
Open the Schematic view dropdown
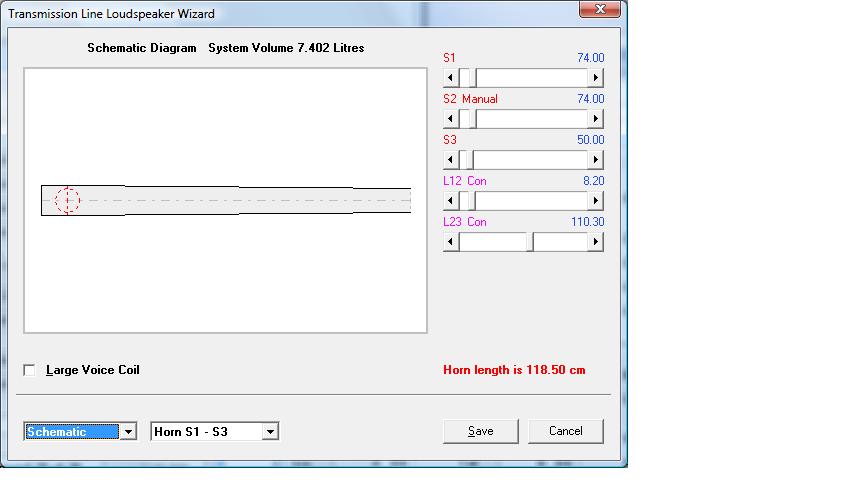[128, 431]
